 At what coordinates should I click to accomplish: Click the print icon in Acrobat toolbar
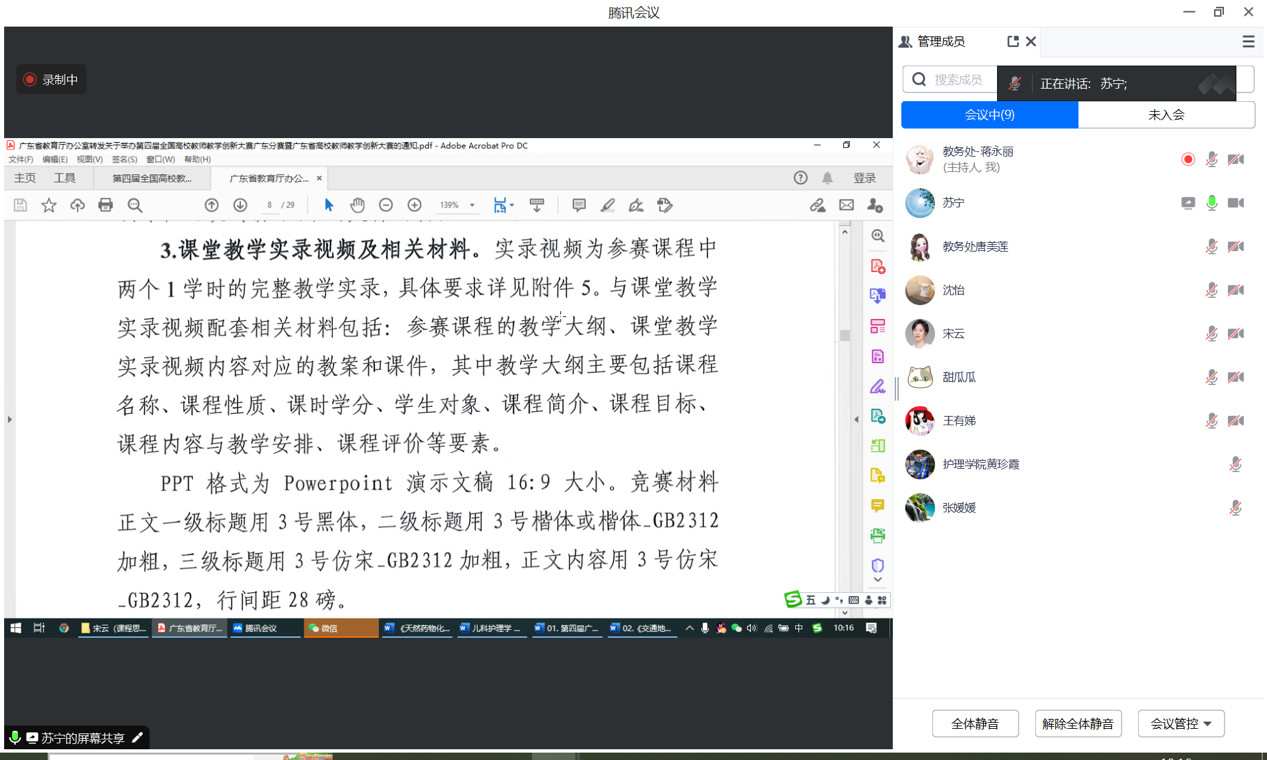pyautogui.click(x=106, y=205)
